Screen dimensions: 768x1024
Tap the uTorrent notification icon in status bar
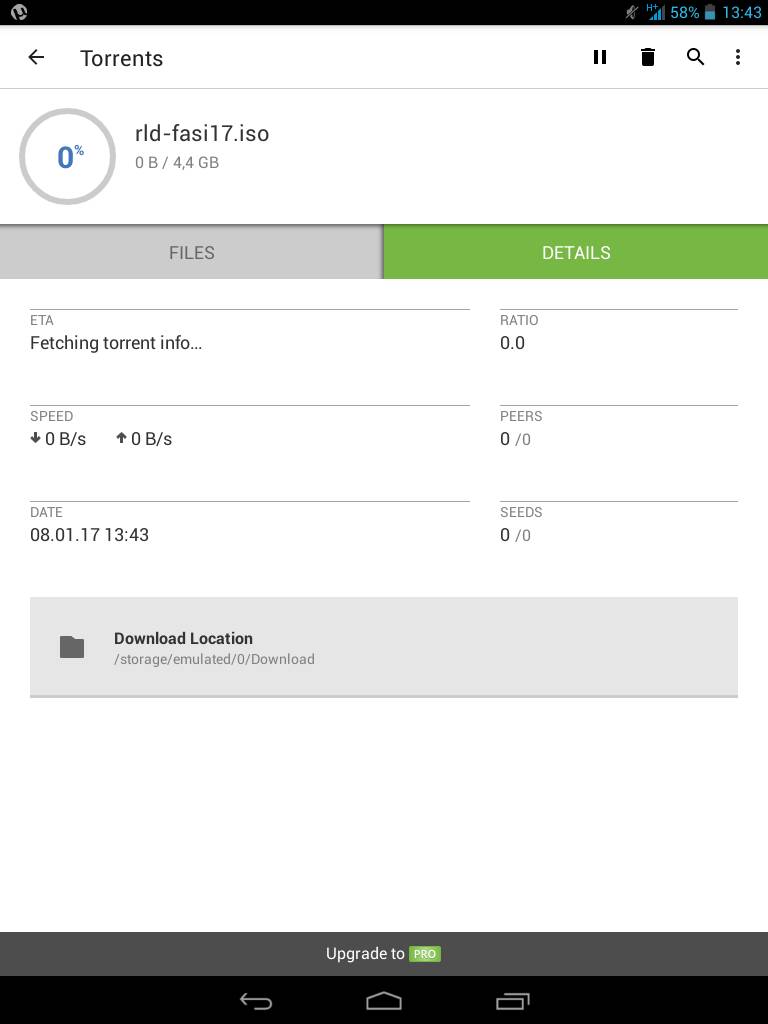click(x=20, y=12)
